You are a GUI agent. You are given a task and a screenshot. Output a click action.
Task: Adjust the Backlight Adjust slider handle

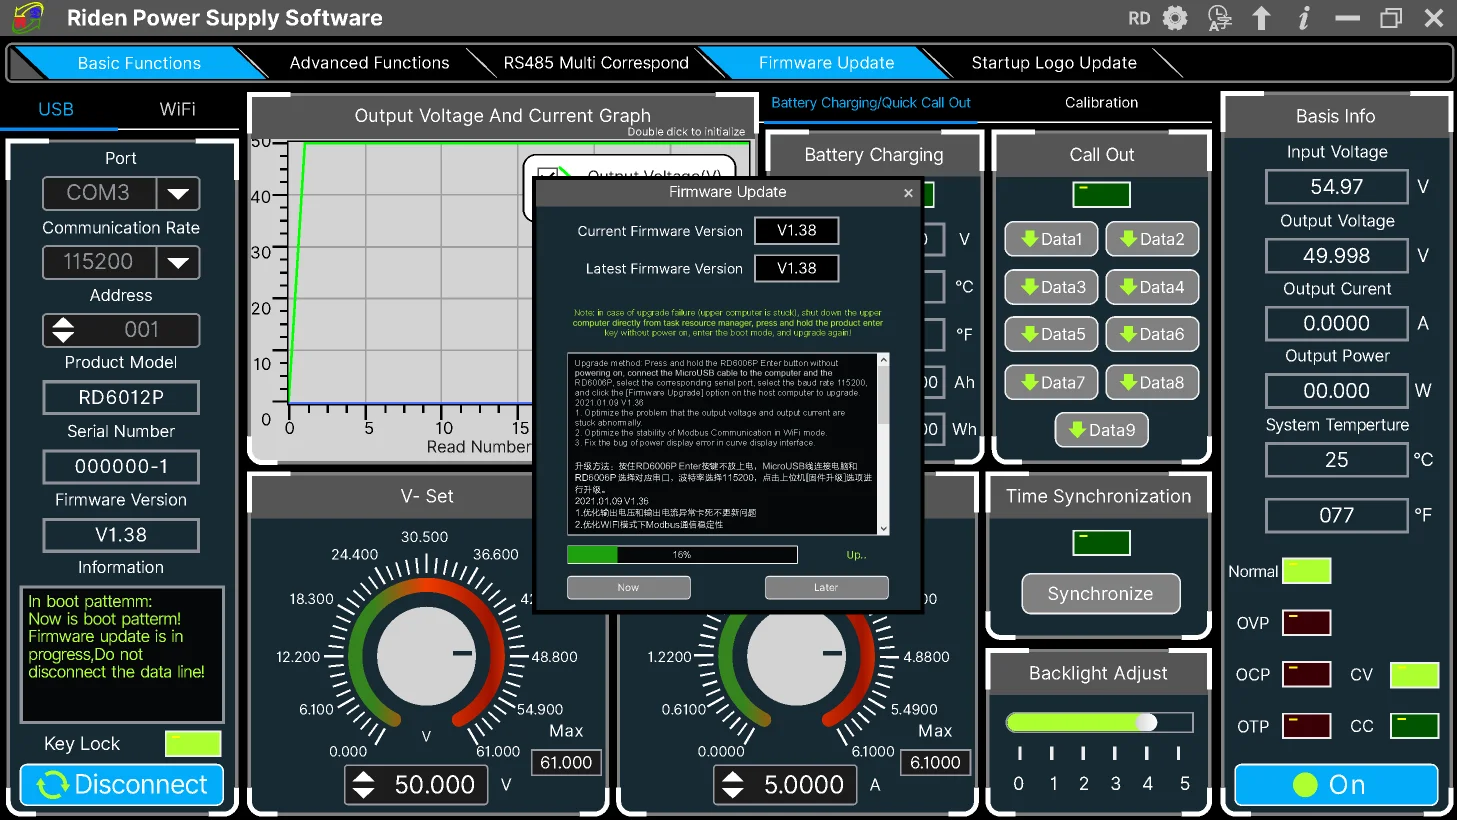(x=1147, y=722)
